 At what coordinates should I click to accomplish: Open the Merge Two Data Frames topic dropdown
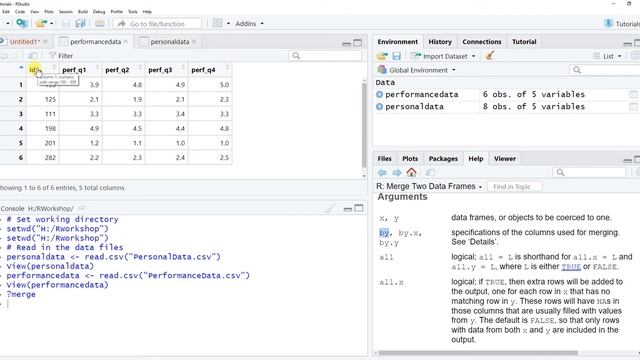(429, 186)
